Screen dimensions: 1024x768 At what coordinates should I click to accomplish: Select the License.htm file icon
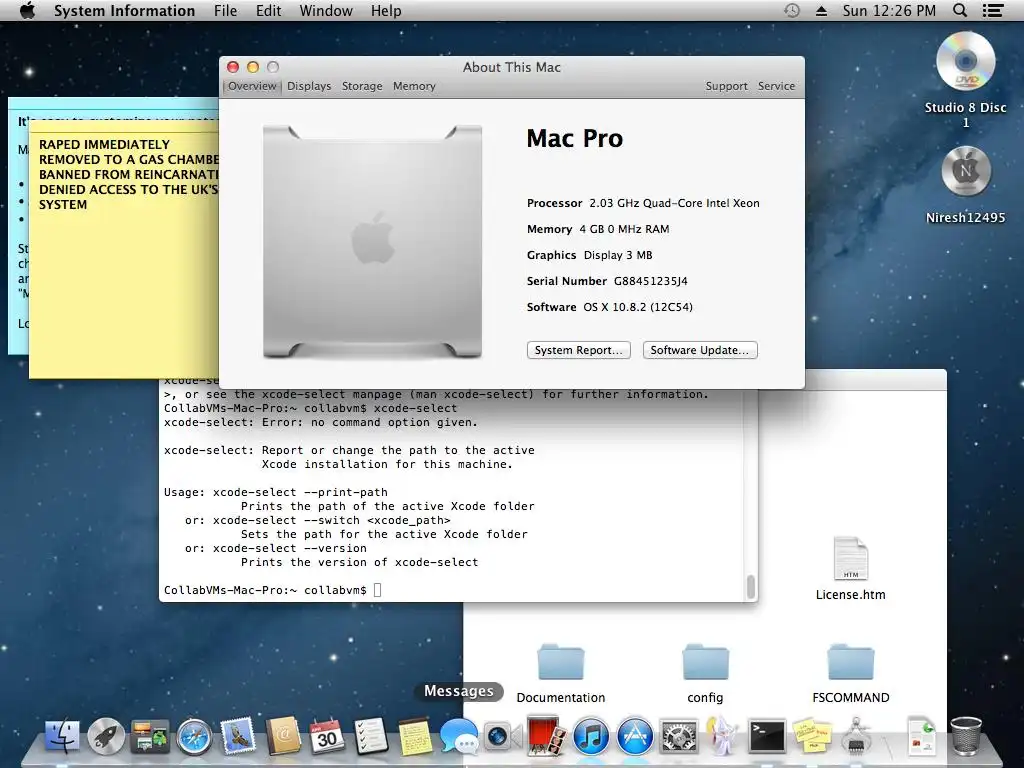pos(850,558)
